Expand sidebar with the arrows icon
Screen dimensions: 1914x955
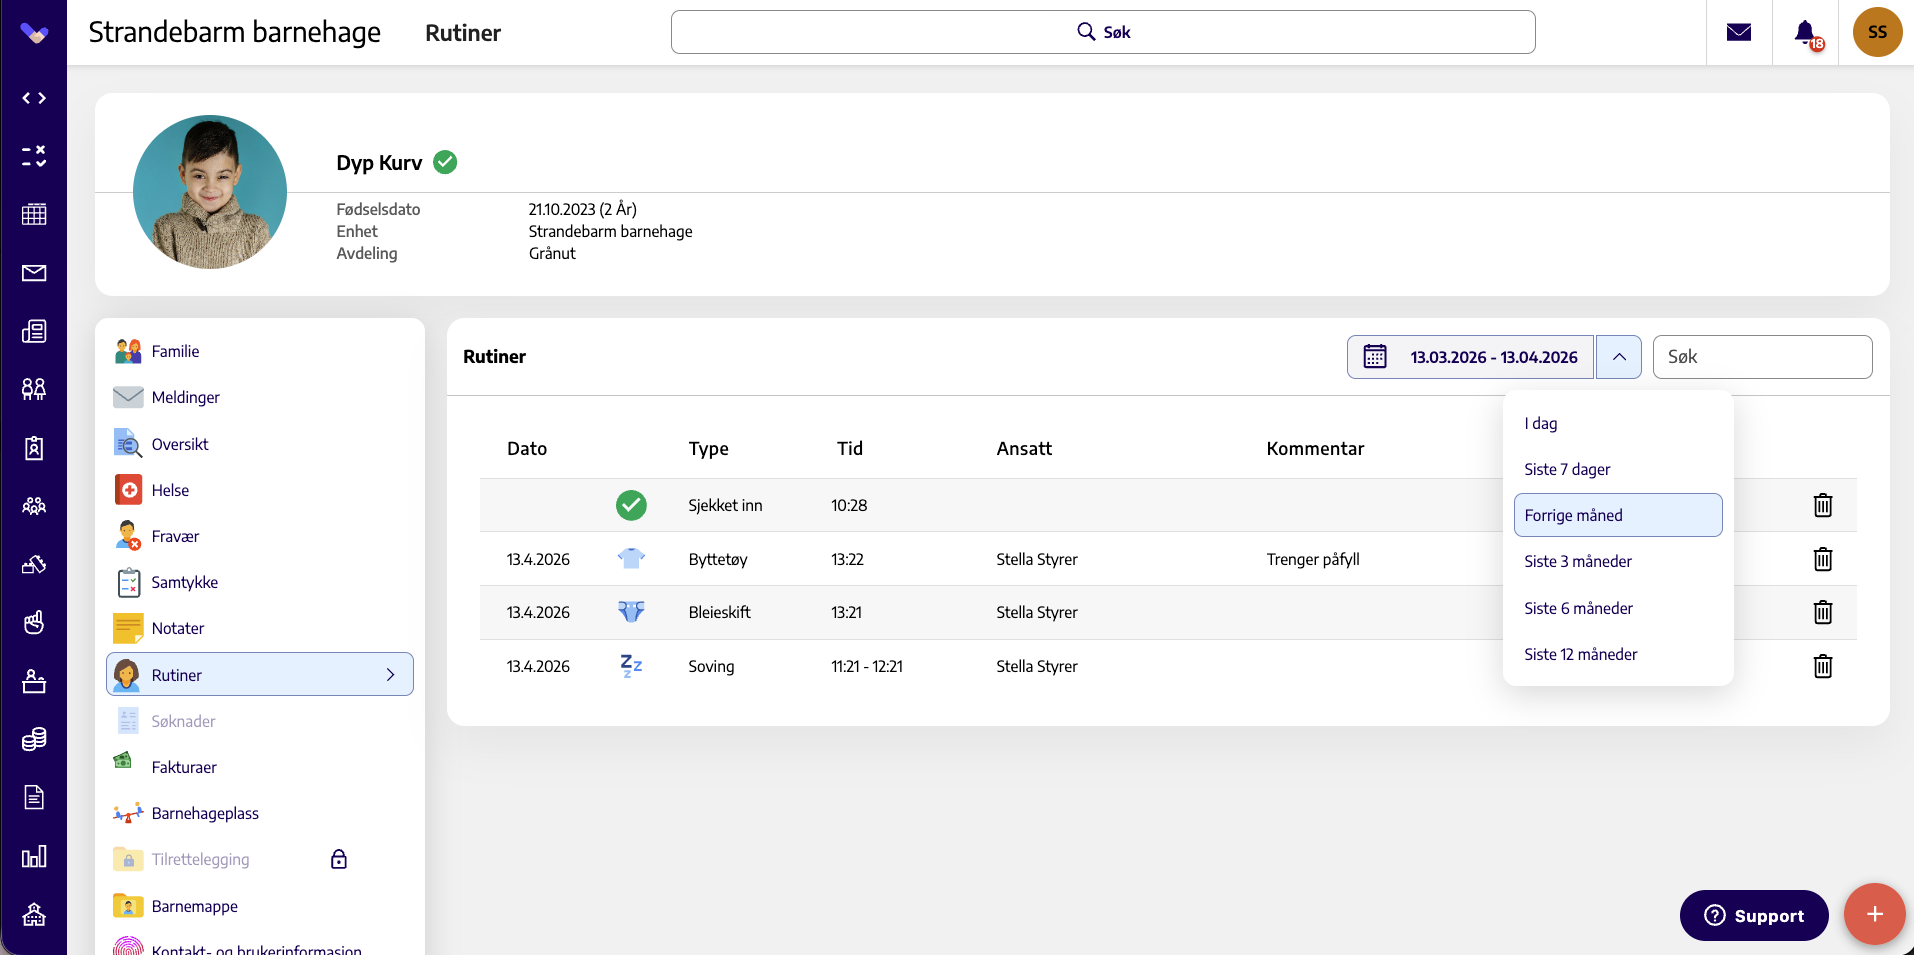point(34,98)
